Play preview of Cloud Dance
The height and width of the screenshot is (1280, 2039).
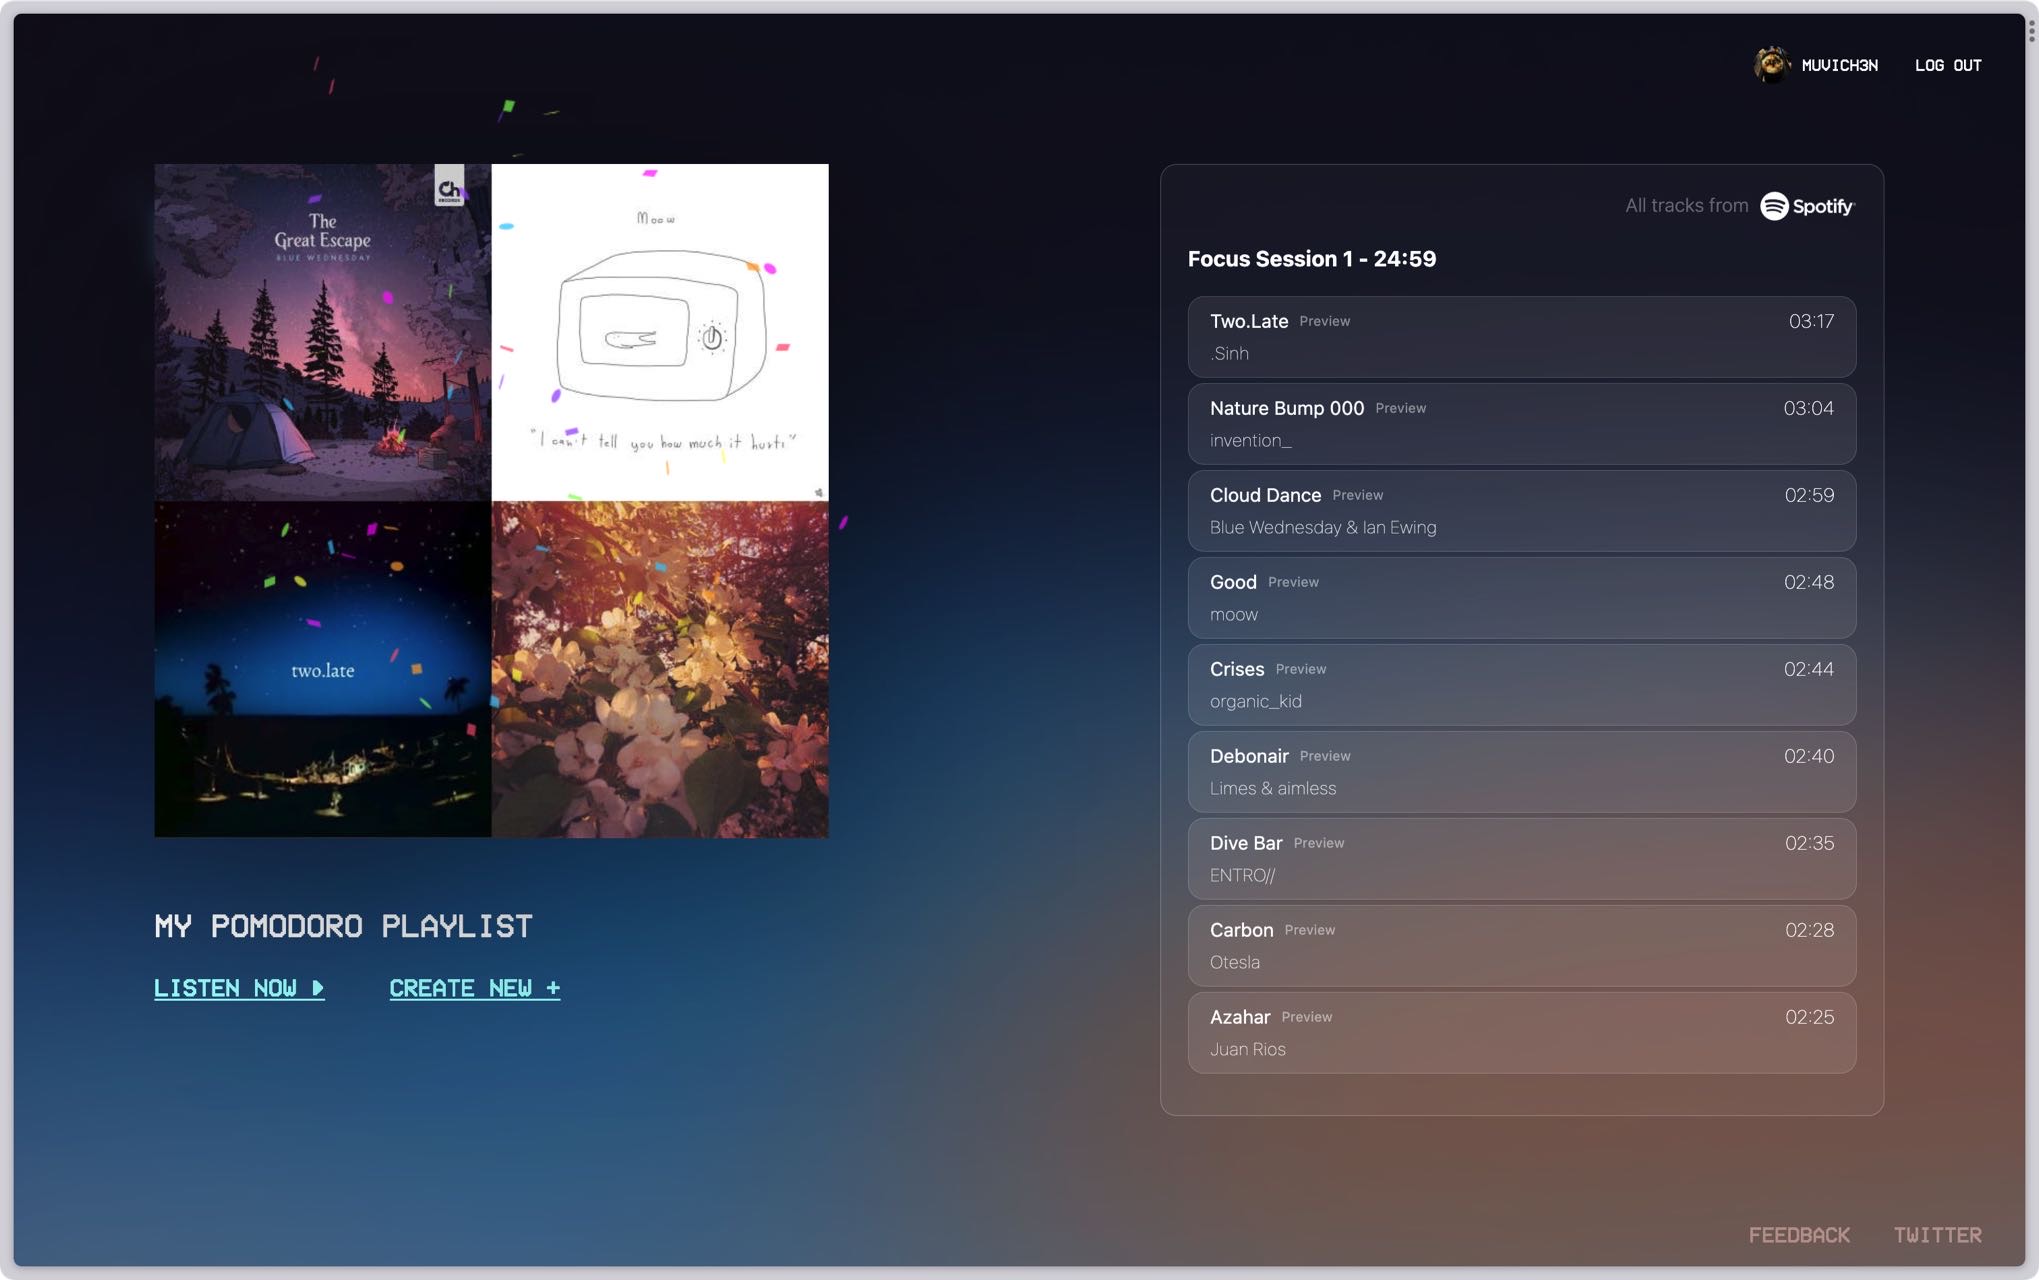tap(1357, 496)
